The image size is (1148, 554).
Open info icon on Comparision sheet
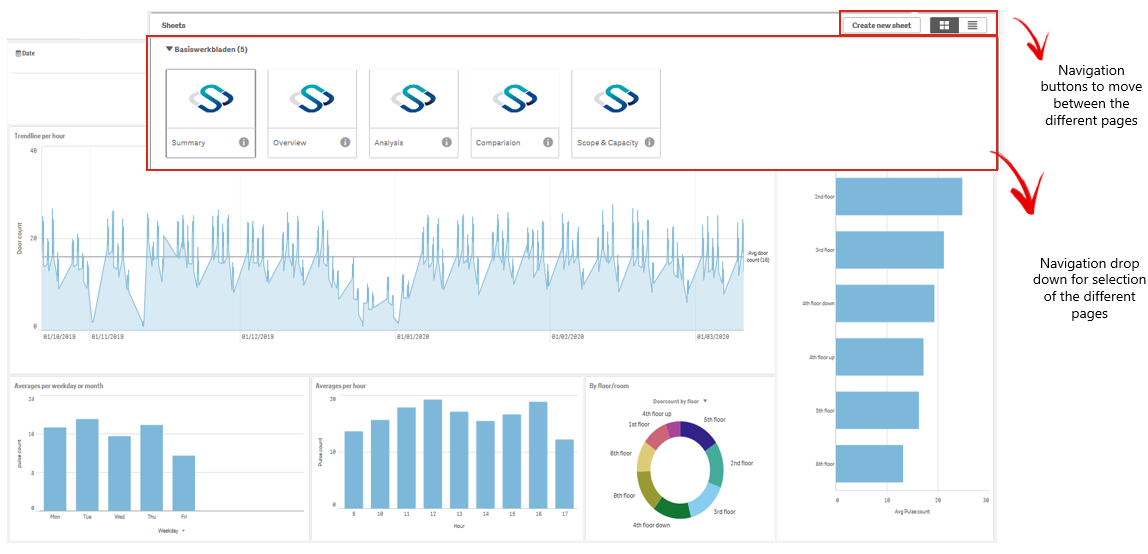click(548, 143)
